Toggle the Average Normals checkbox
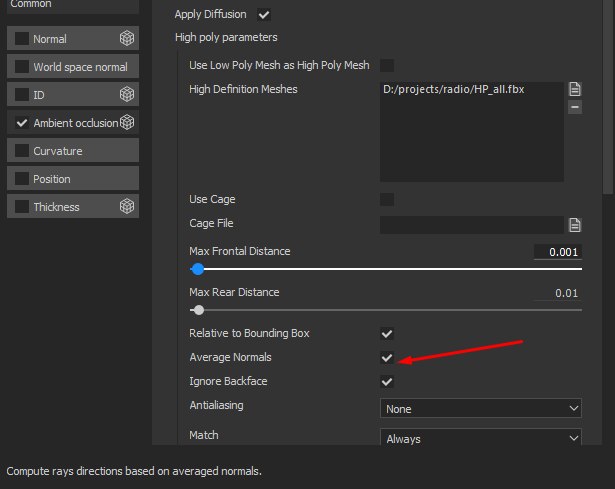615x489 pixels. pyautogui.click(x=387, y=358)
